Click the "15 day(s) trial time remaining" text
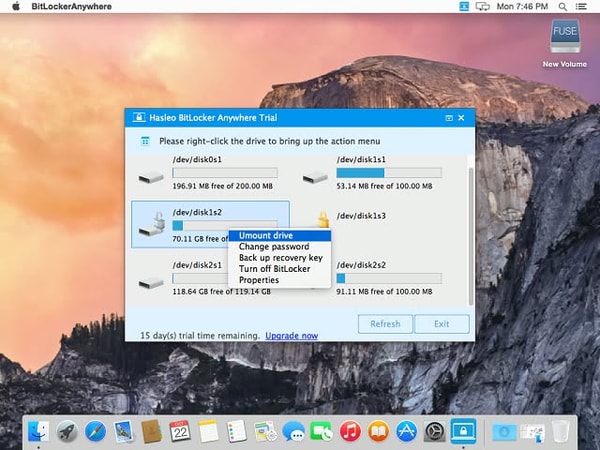600x450 pixels. tap(200, 336)
